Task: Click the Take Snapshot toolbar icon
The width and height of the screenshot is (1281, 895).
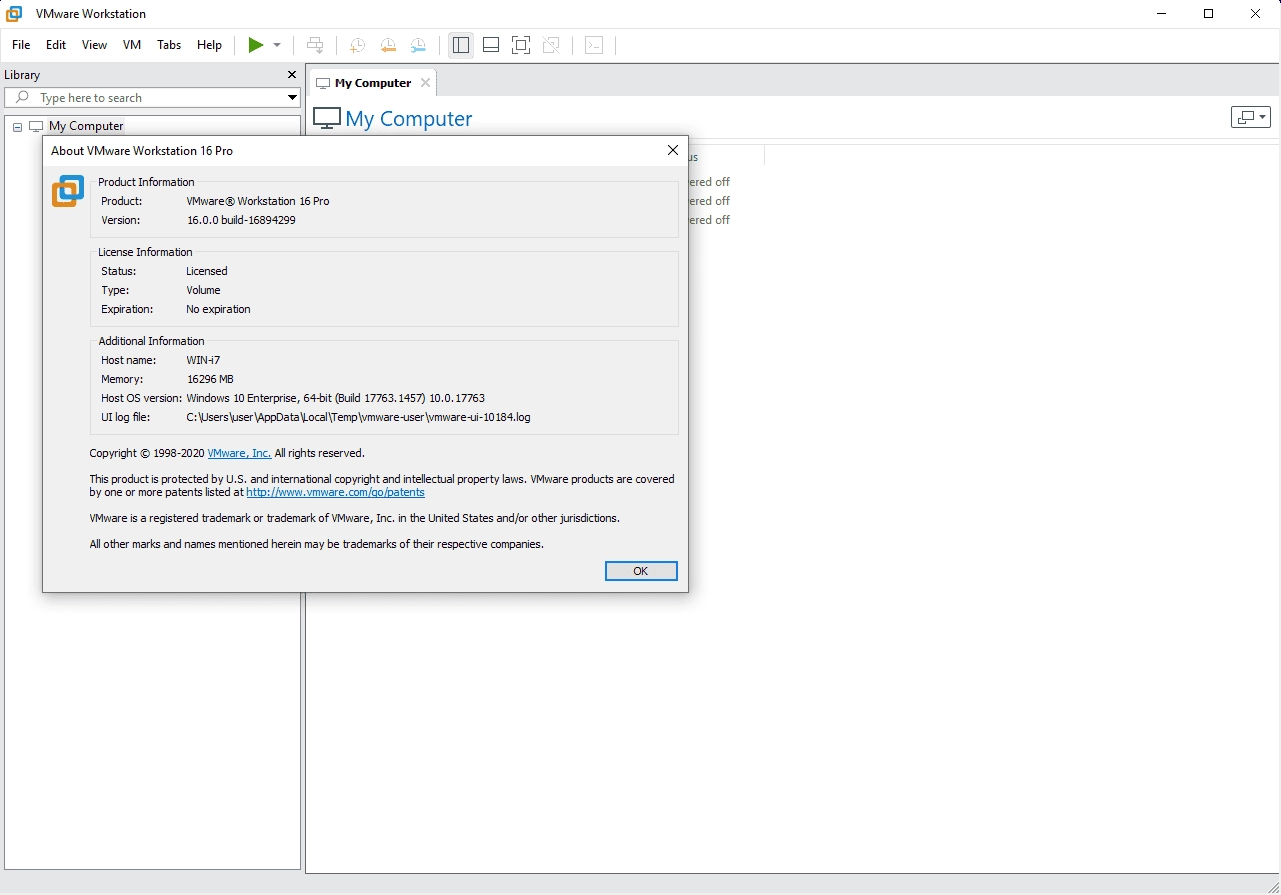Action: [x=357, y=45]
